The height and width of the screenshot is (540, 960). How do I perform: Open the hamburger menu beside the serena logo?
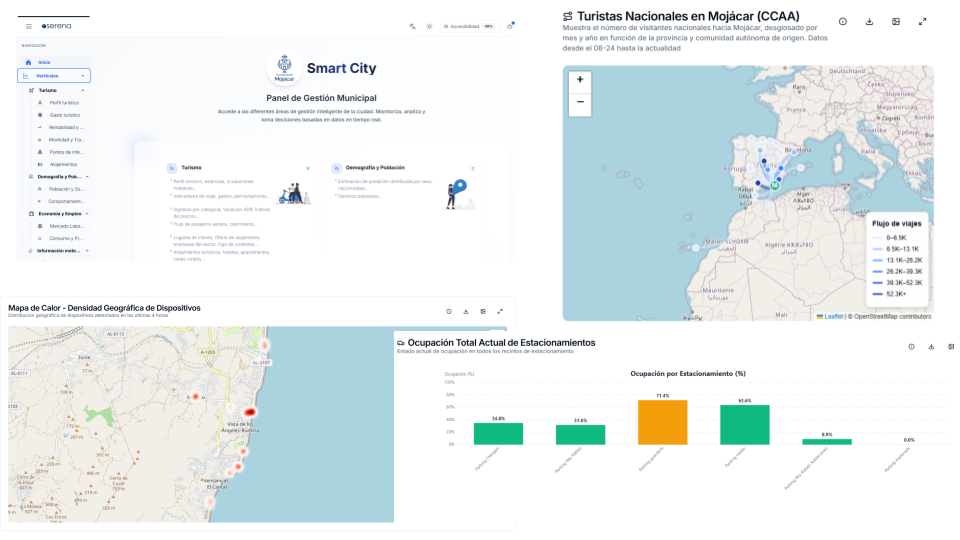pos(29,26)
